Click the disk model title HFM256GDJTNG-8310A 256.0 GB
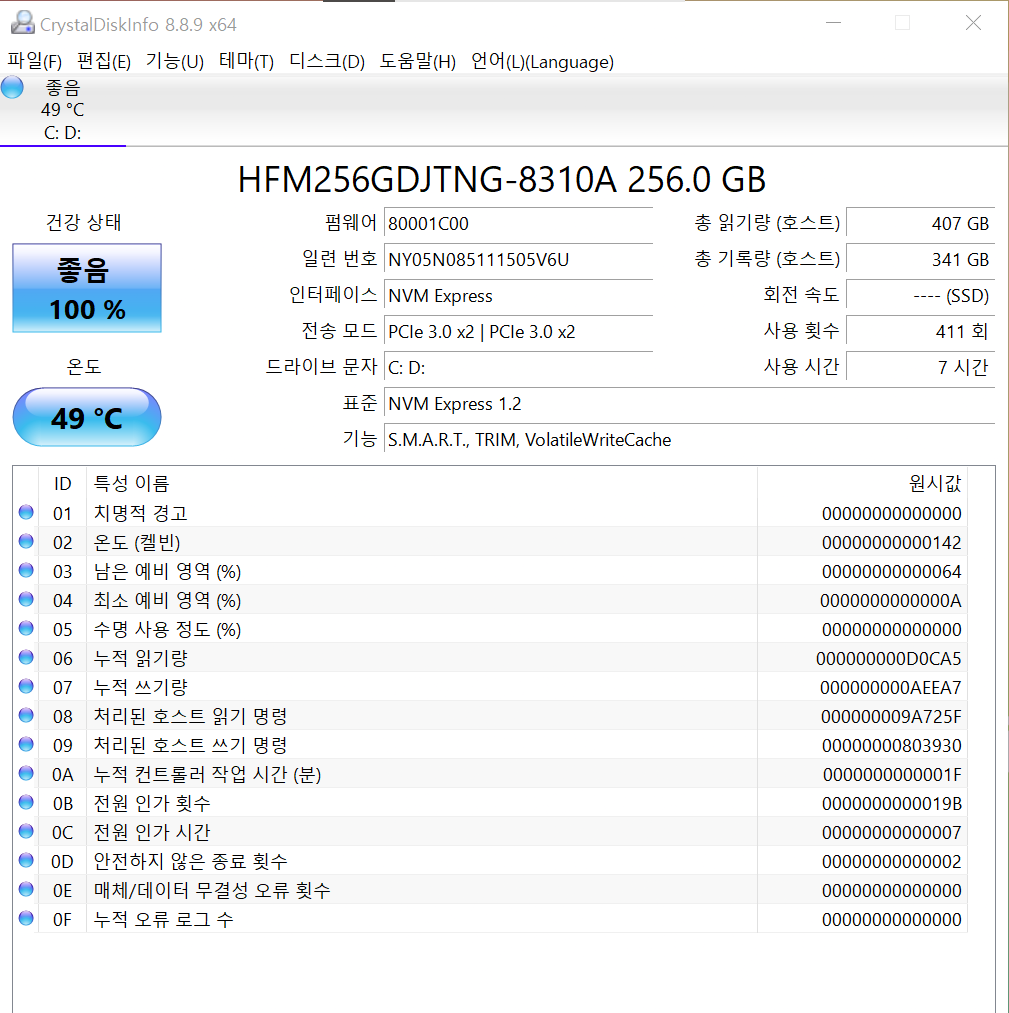Image resolution: width=1009 pixels, height=1013 pixels. pos(502,180)
